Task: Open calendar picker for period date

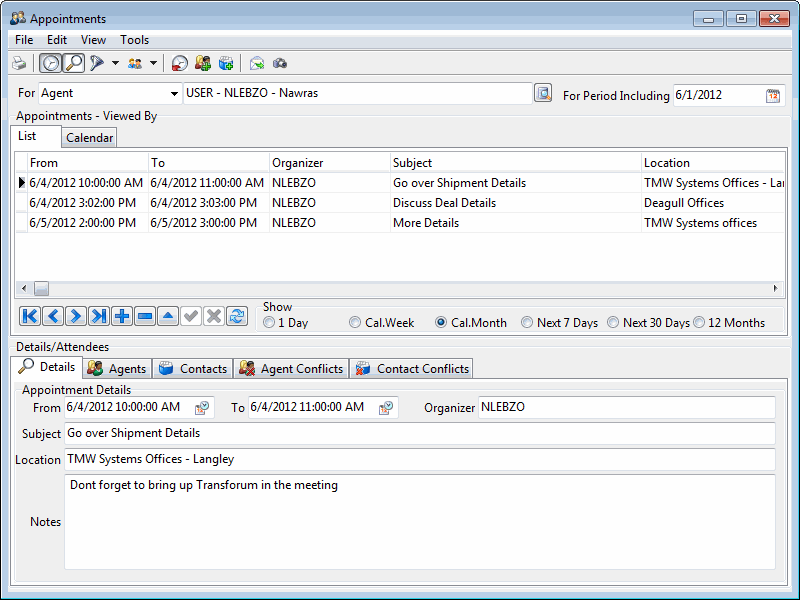Action: click(773, 96)
